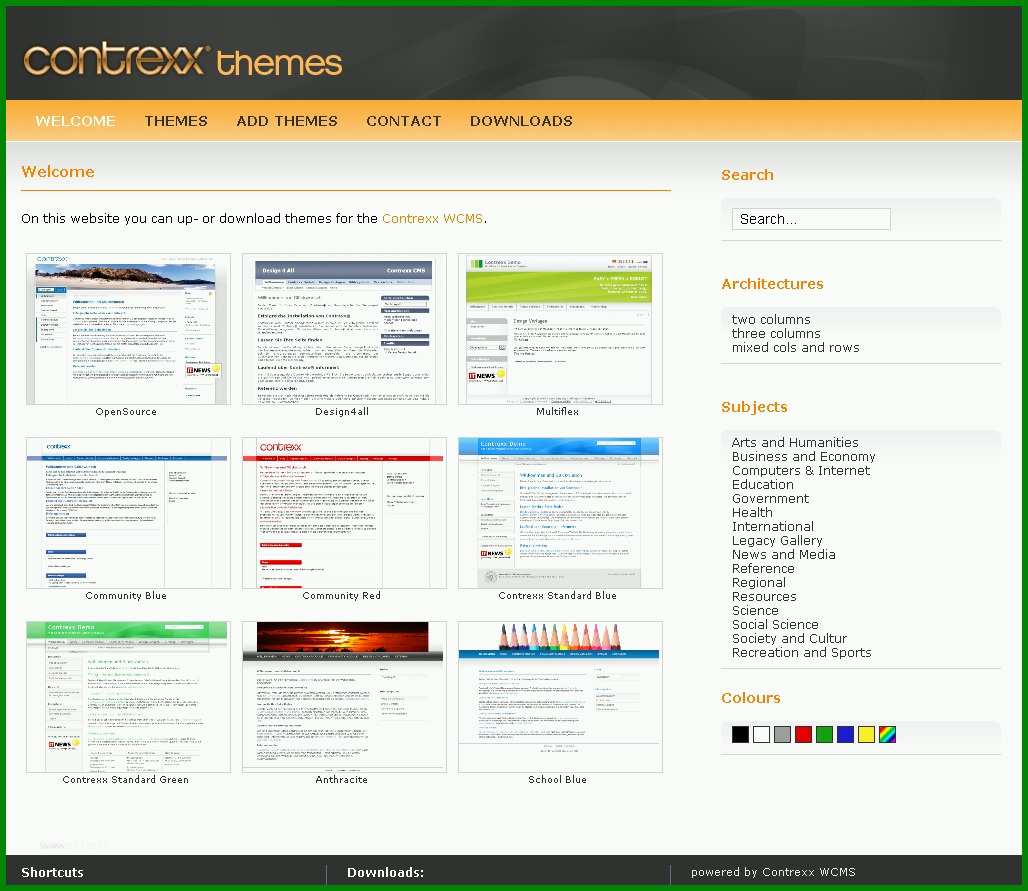
Task: Open the Welcome menu item
Action: pyautogui.click(x=75, y=121)
